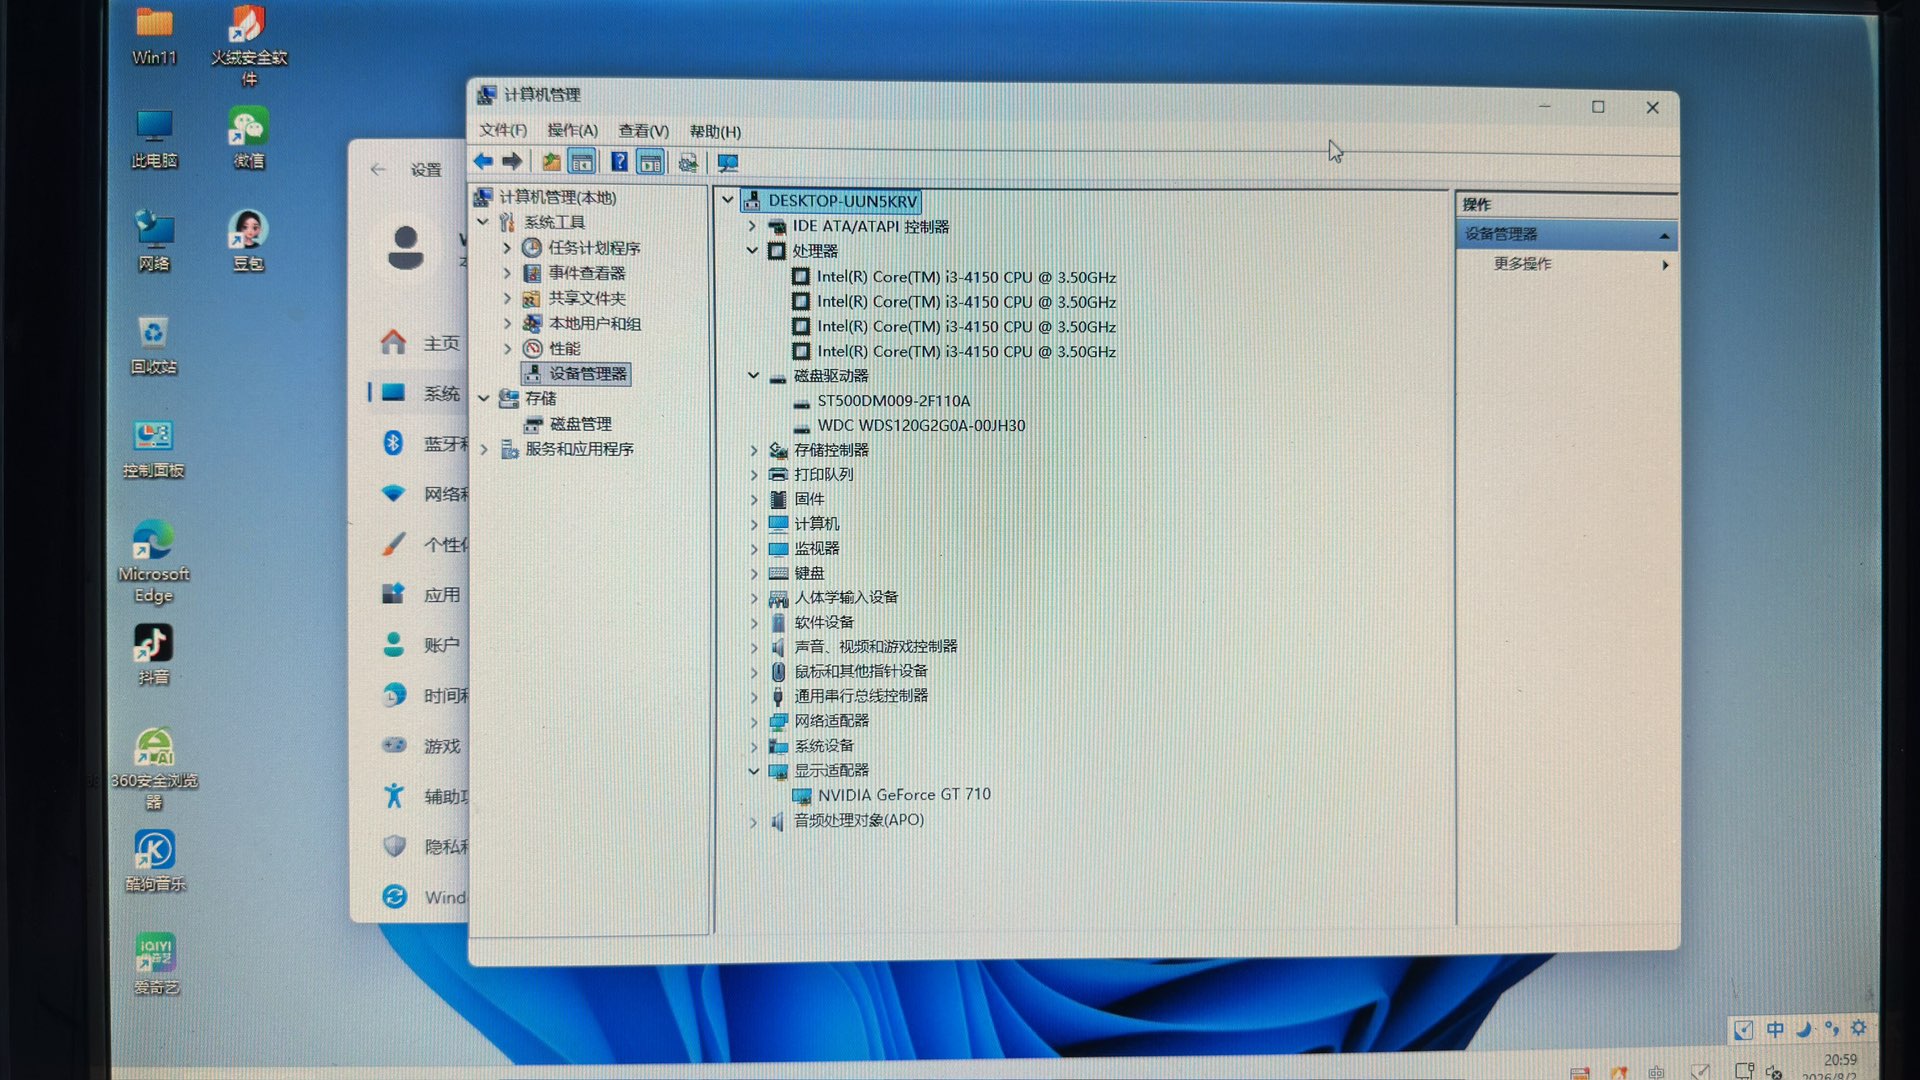Expand the 声音、视频和游戏控制器 category
The width and height of the screenshot is (1920, 1080).
point(753,647)
